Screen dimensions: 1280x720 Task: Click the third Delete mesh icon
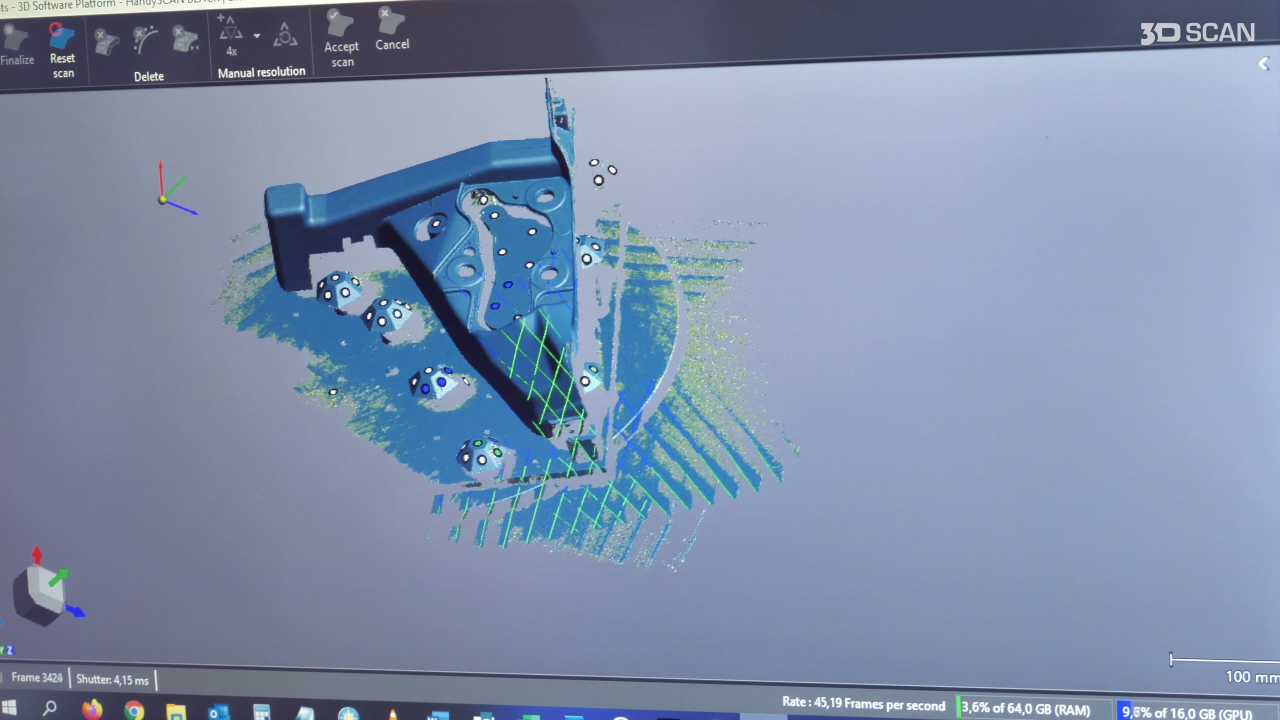coord(185,40)
